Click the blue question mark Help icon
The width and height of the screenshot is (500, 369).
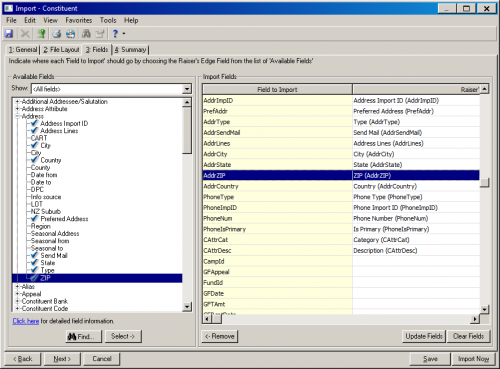pyautogui.click(x=115, y=34)
